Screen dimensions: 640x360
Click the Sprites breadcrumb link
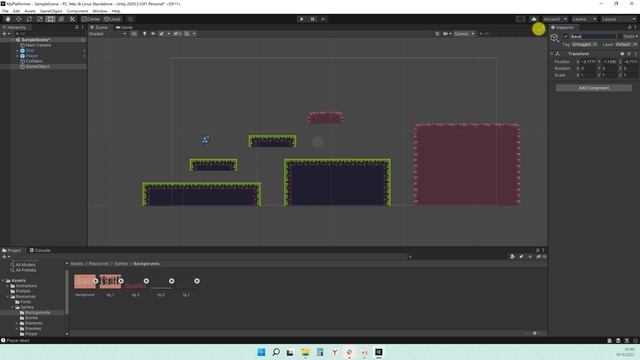pos(121,264)
